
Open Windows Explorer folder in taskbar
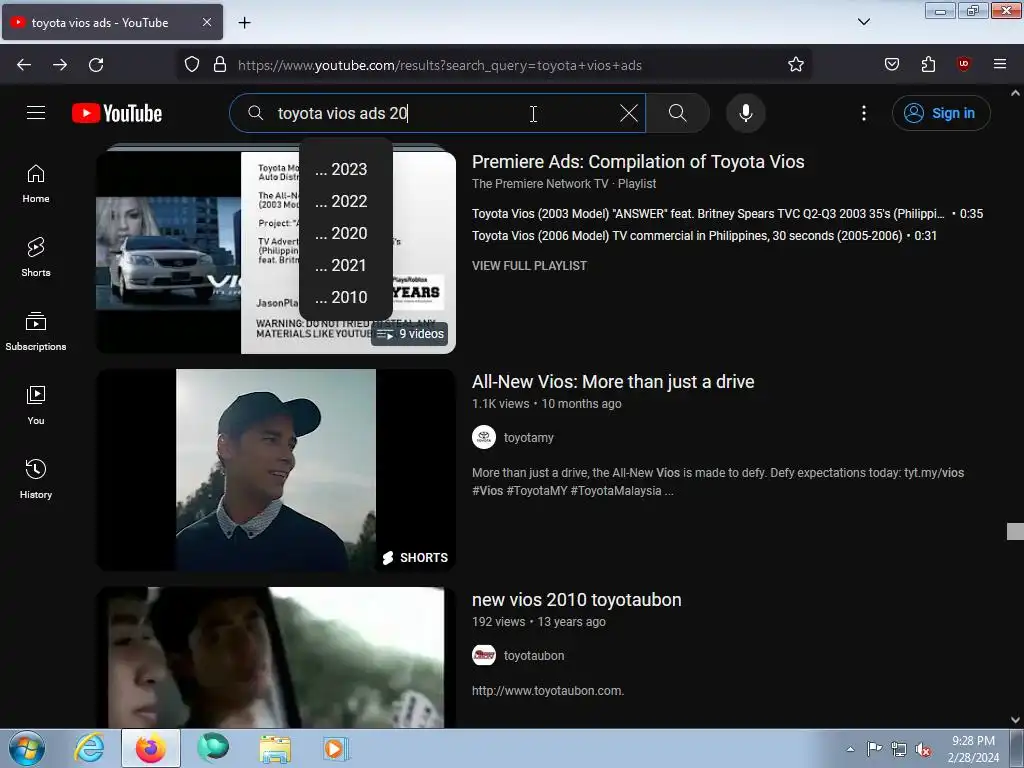click(x=275, y=748)
